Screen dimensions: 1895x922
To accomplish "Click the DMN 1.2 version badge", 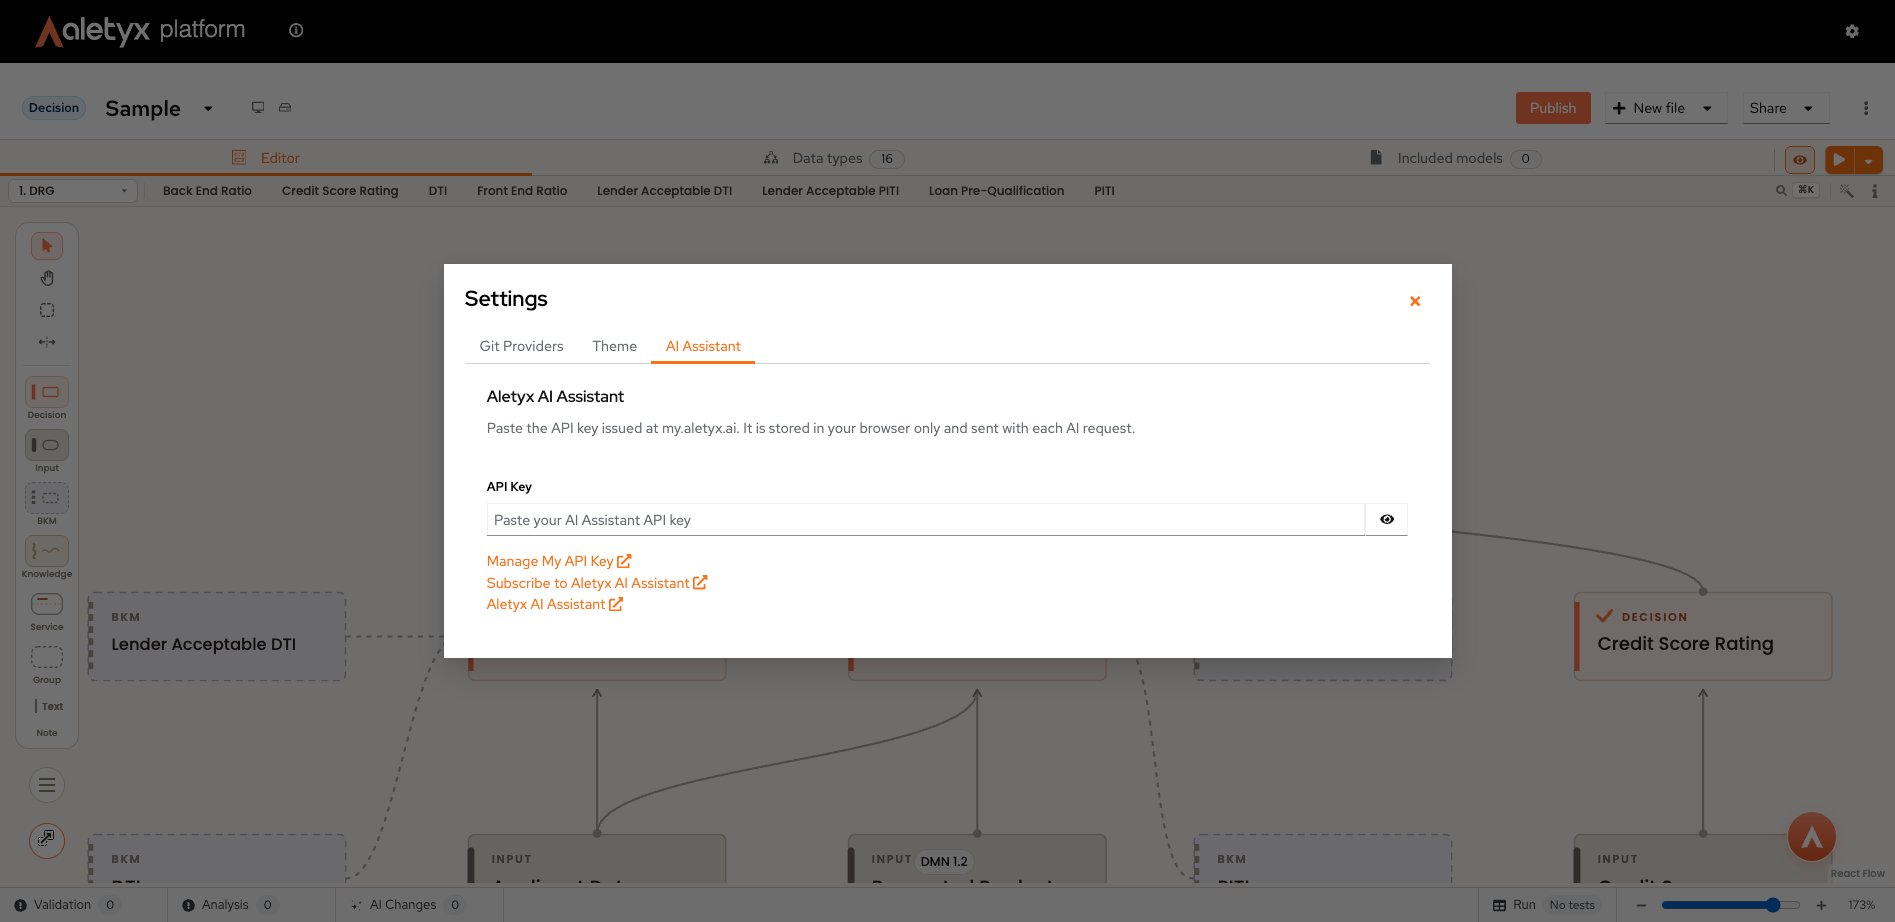I will (x=944, y=861).
